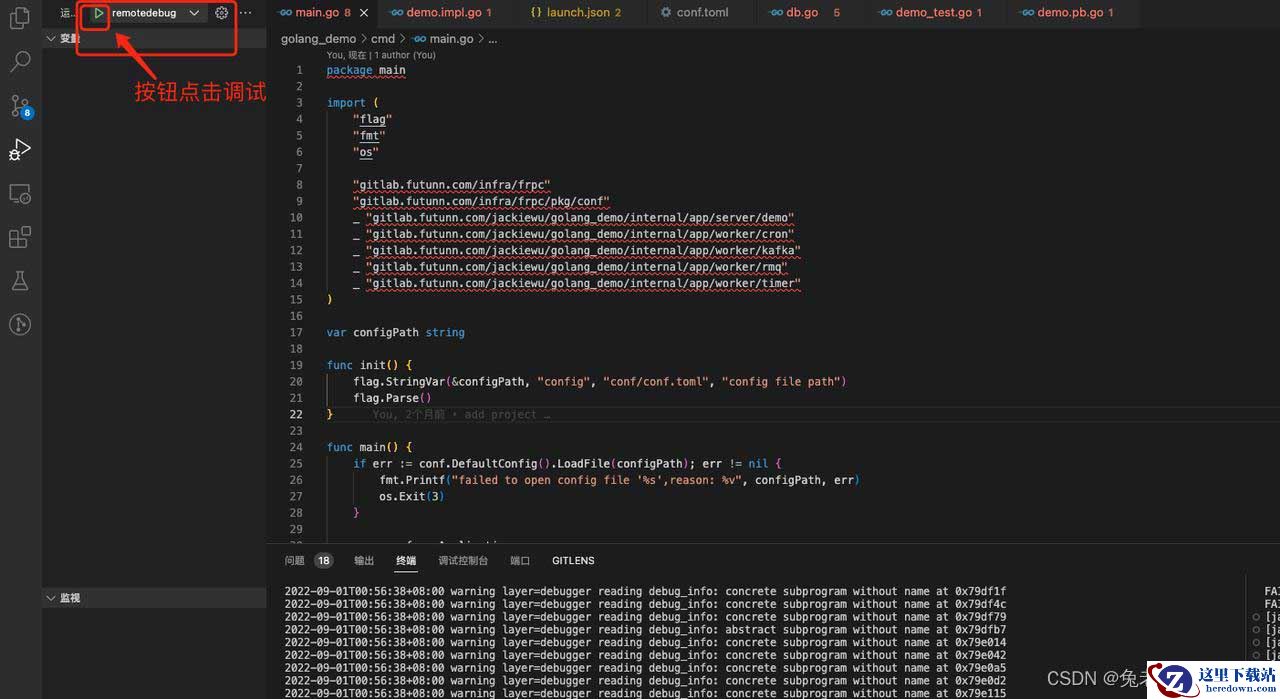Screen dimensions: 1280x699
Task: Click the conf.DefaultConfig().LoadFile line
Action: [x=567, y=463]
